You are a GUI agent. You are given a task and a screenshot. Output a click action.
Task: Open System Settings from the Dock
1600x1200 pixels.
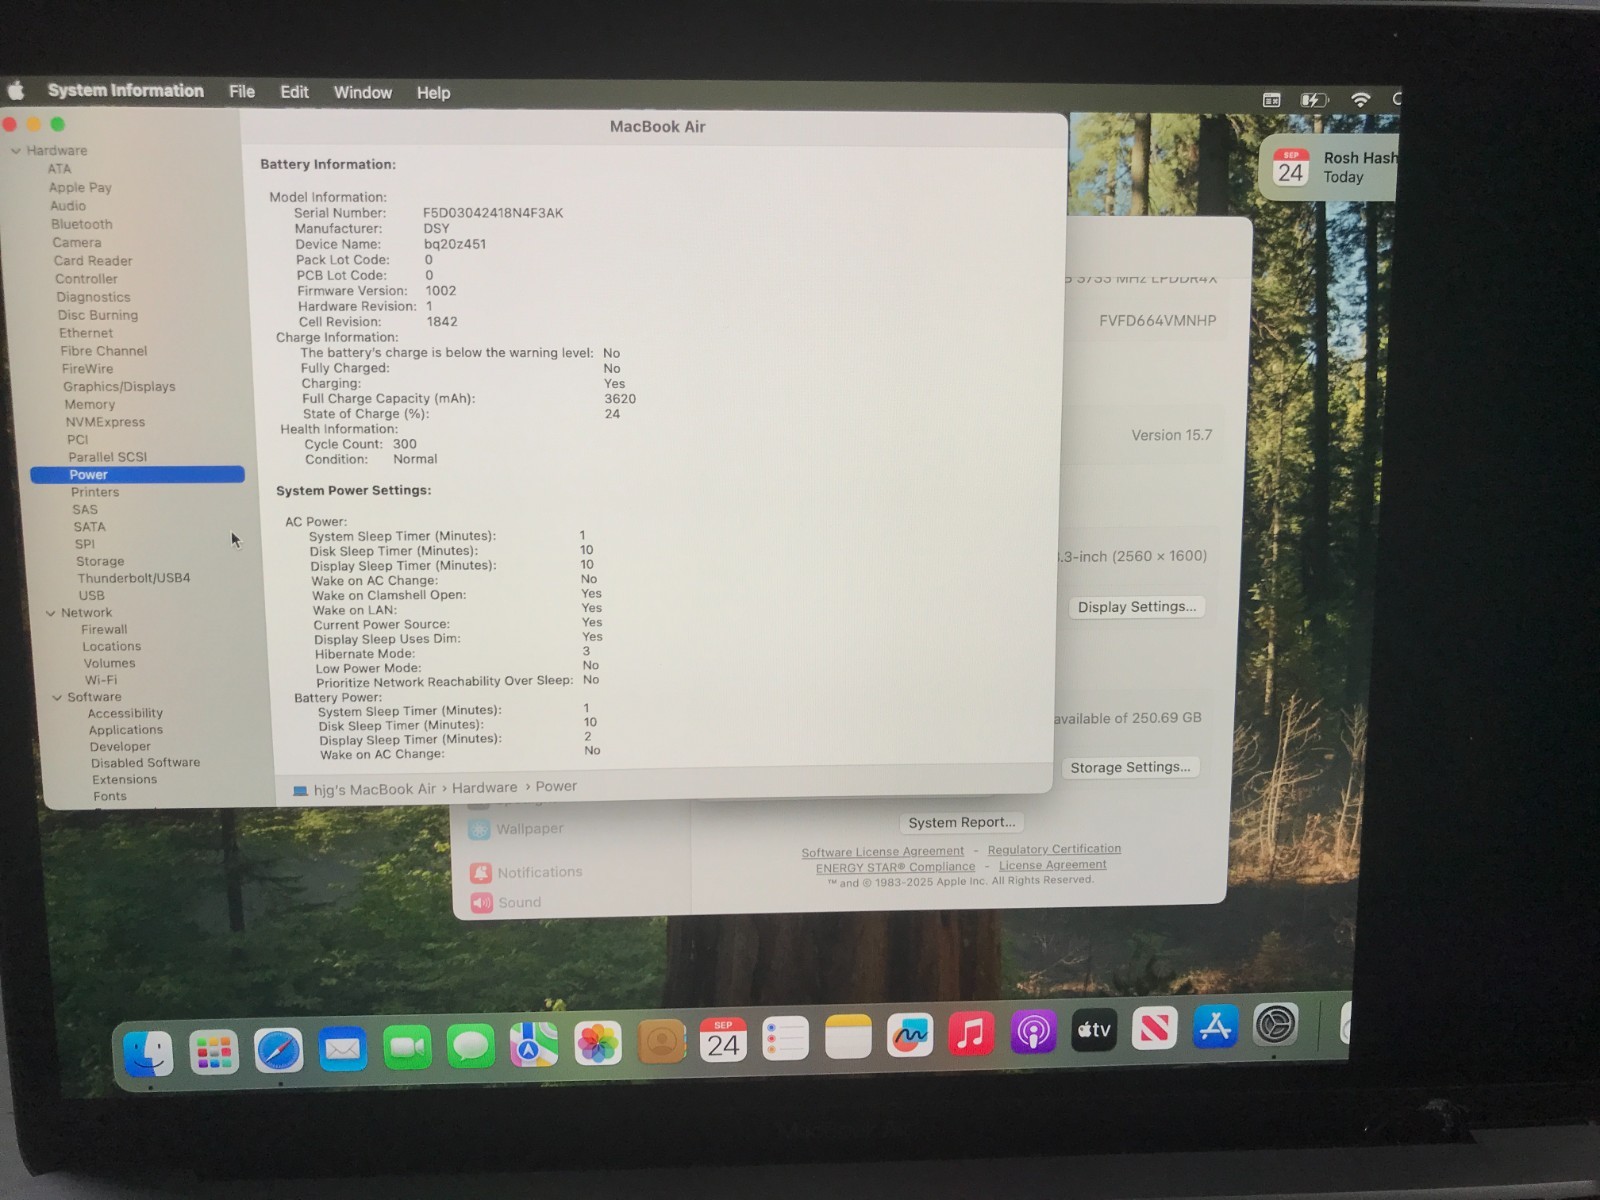(1275, 1024)
